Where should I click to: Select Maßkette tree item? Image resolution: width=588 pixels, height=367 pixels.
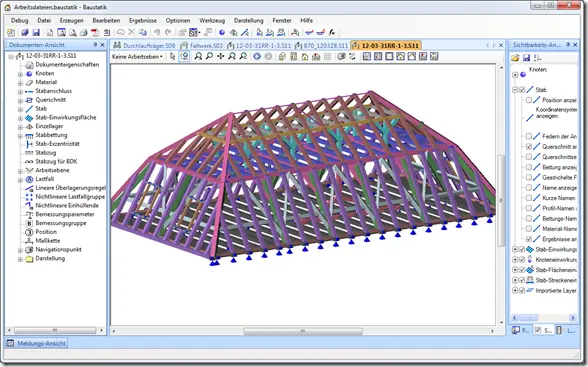tap(48, 241)
